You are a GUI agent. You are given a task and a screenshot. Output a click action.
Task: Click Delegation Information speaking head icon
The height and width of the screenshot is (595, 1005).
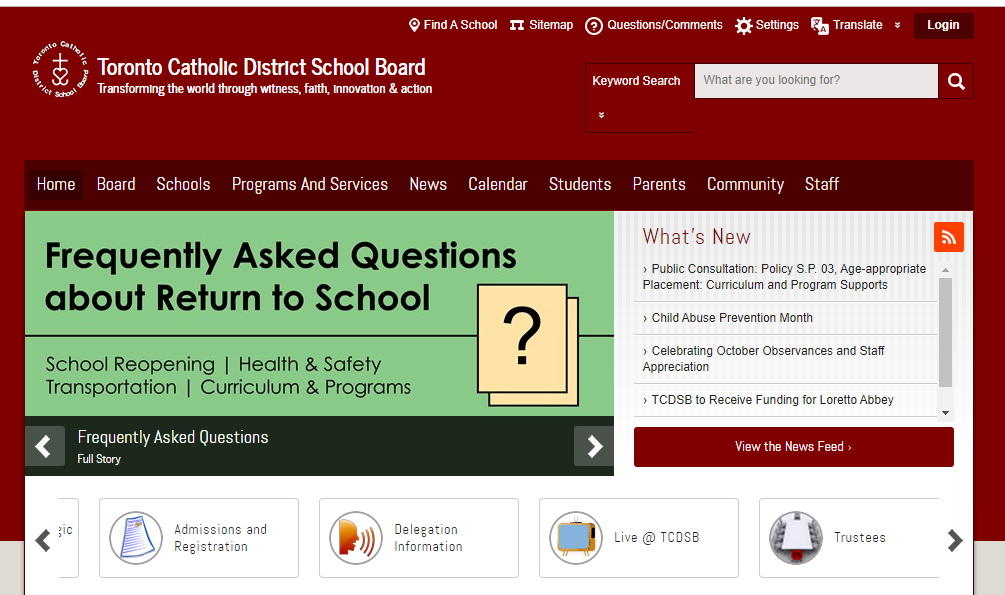pos(356,538)
